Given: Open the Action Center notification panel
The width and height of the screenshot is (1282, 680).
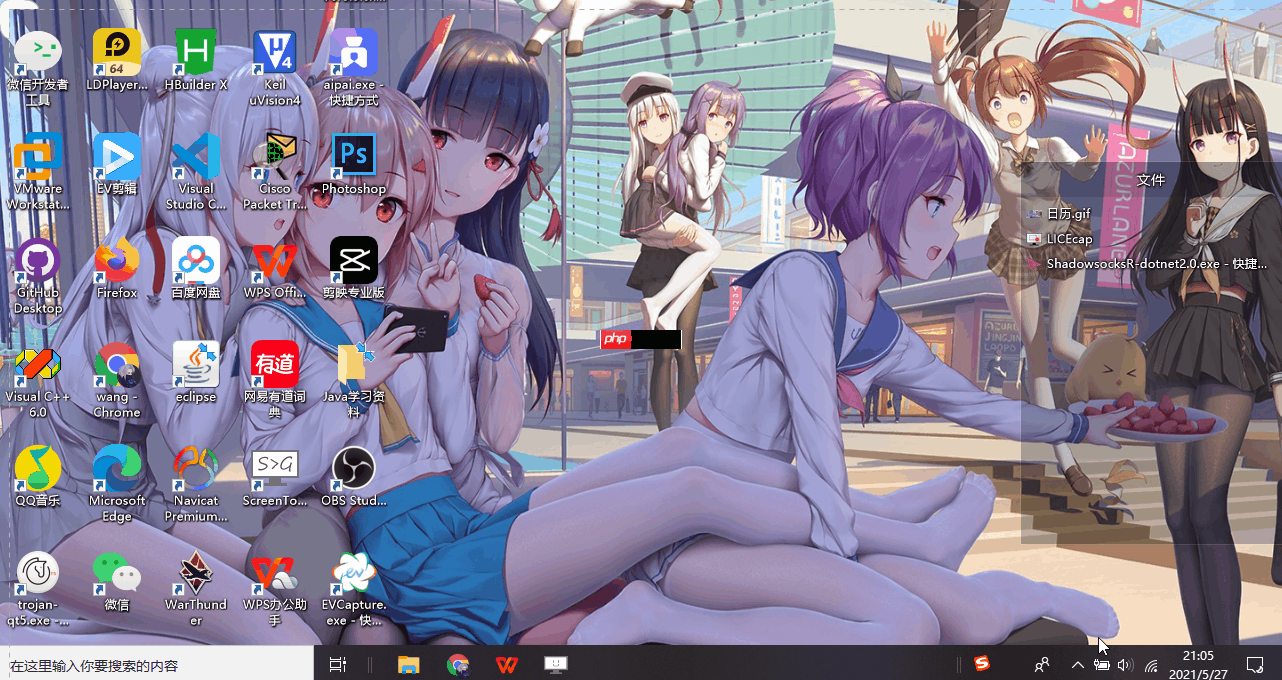Looking at the screenshot, I should click(1256, 663).
